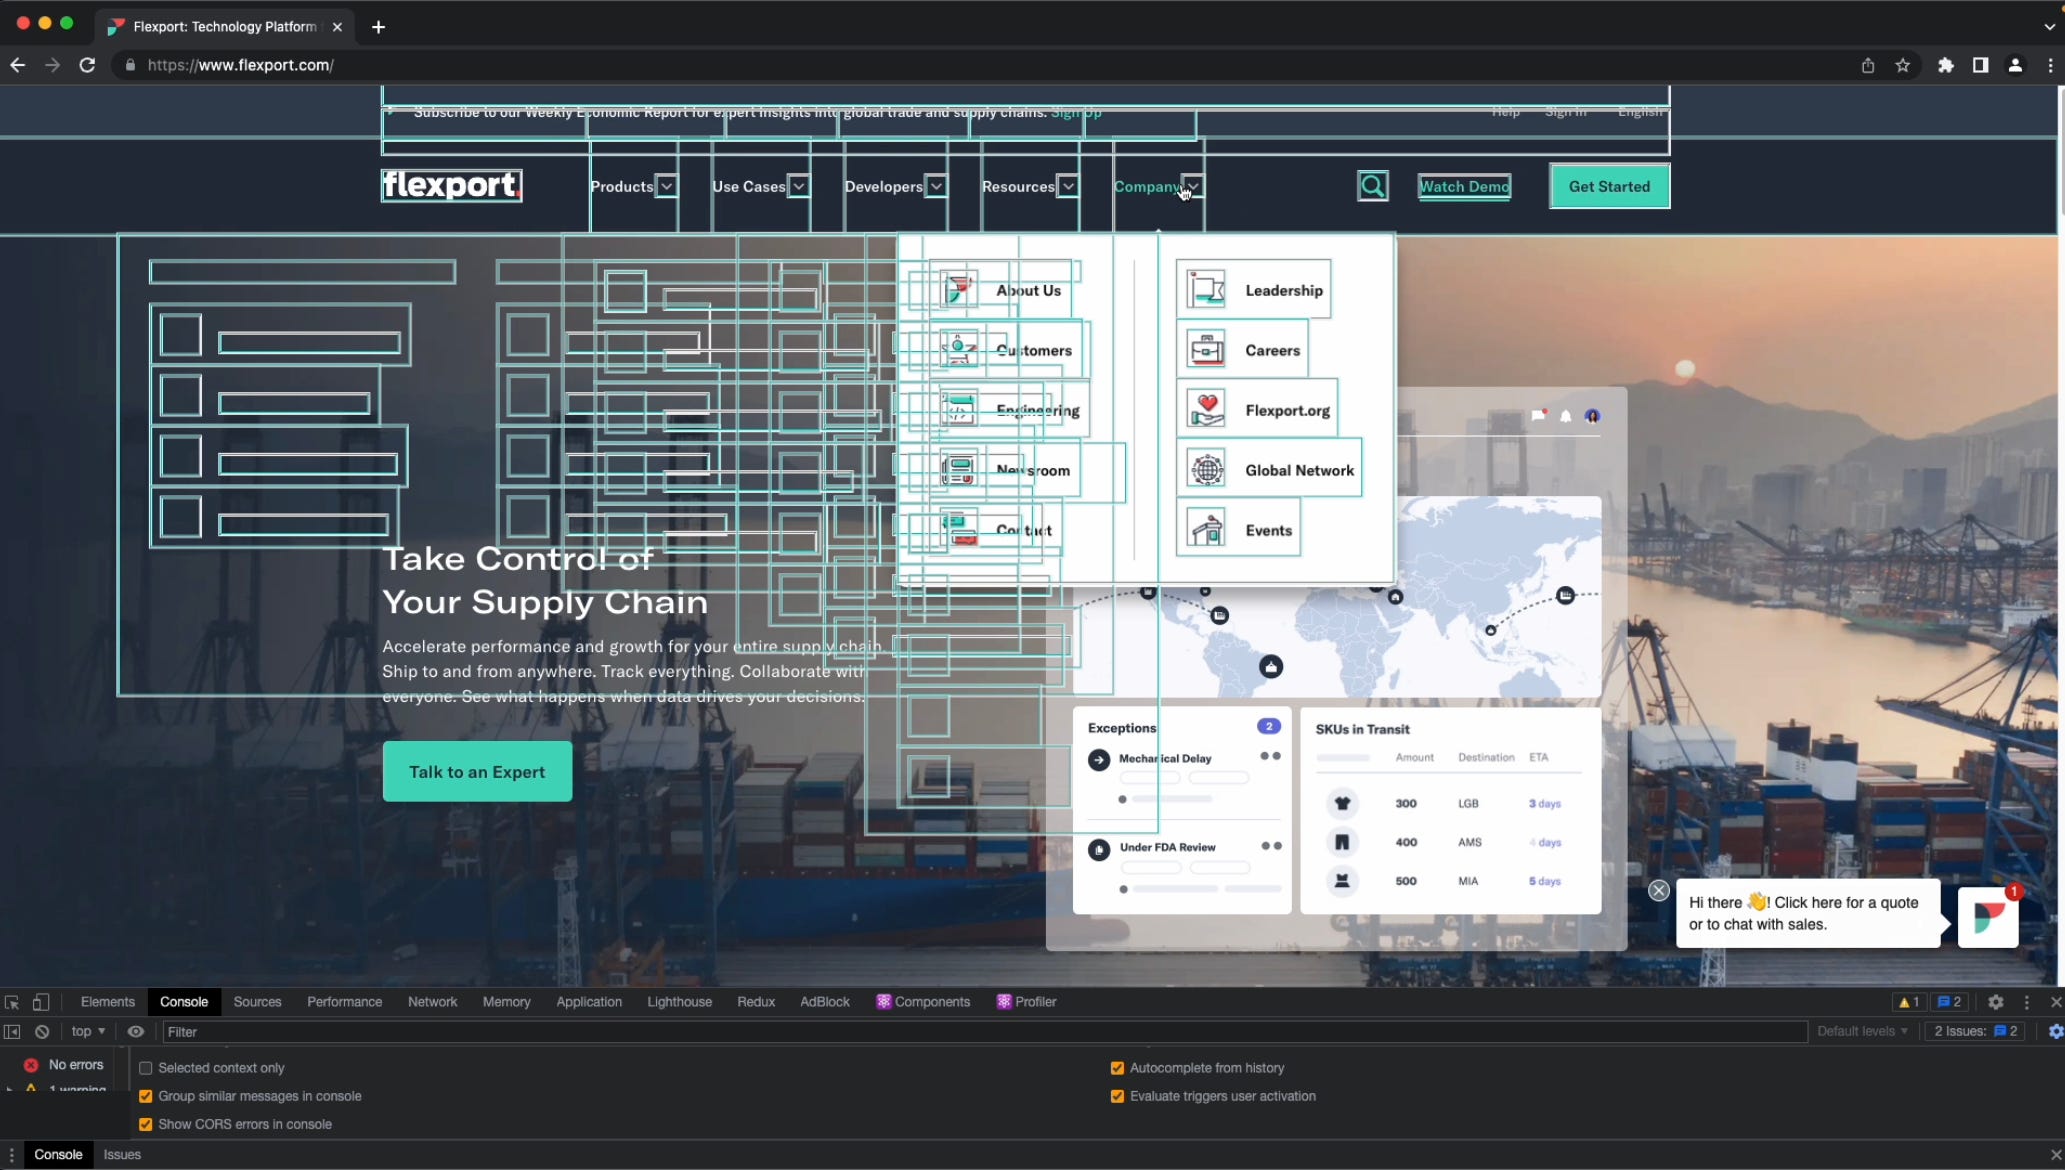Open console settings gear on right
This screenshot has width=2065, height=1170.
[2055, 1031]
